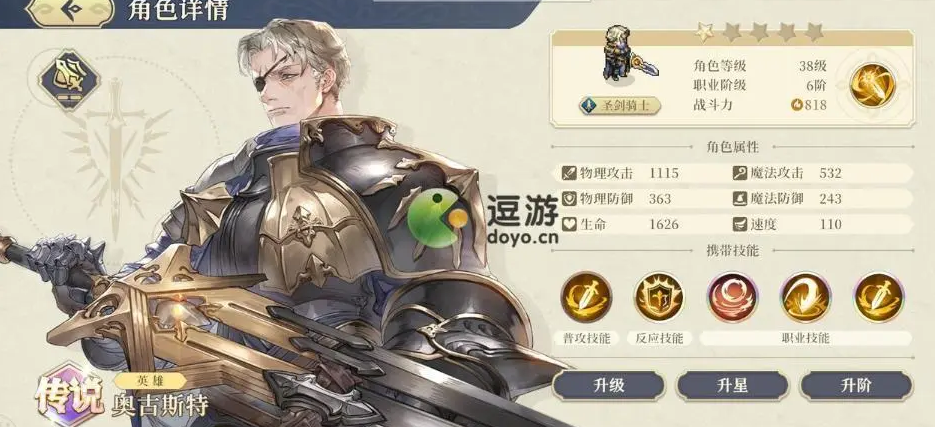Tap the 圣剑骑士 class badge

(620, 106)
